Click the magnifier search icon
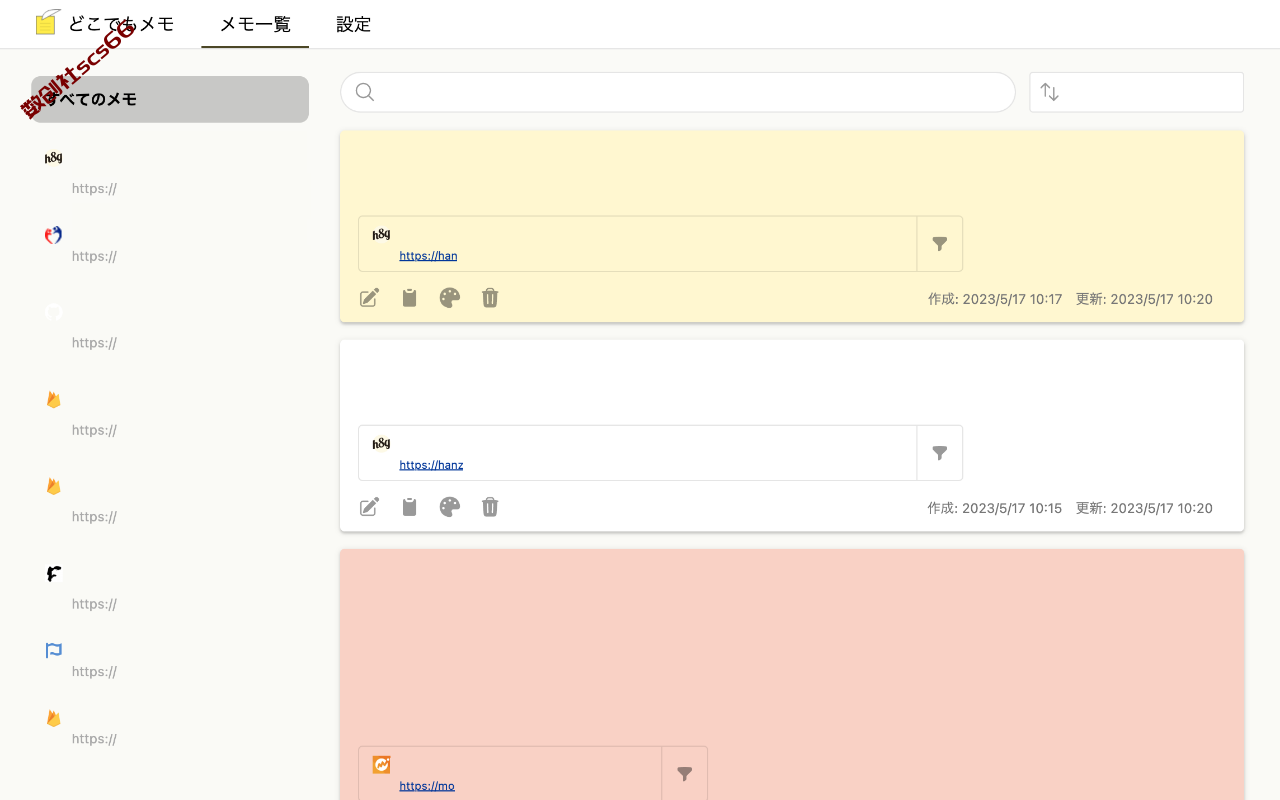The width and height of the screenshot is (1280, 800). click(365, 92)
